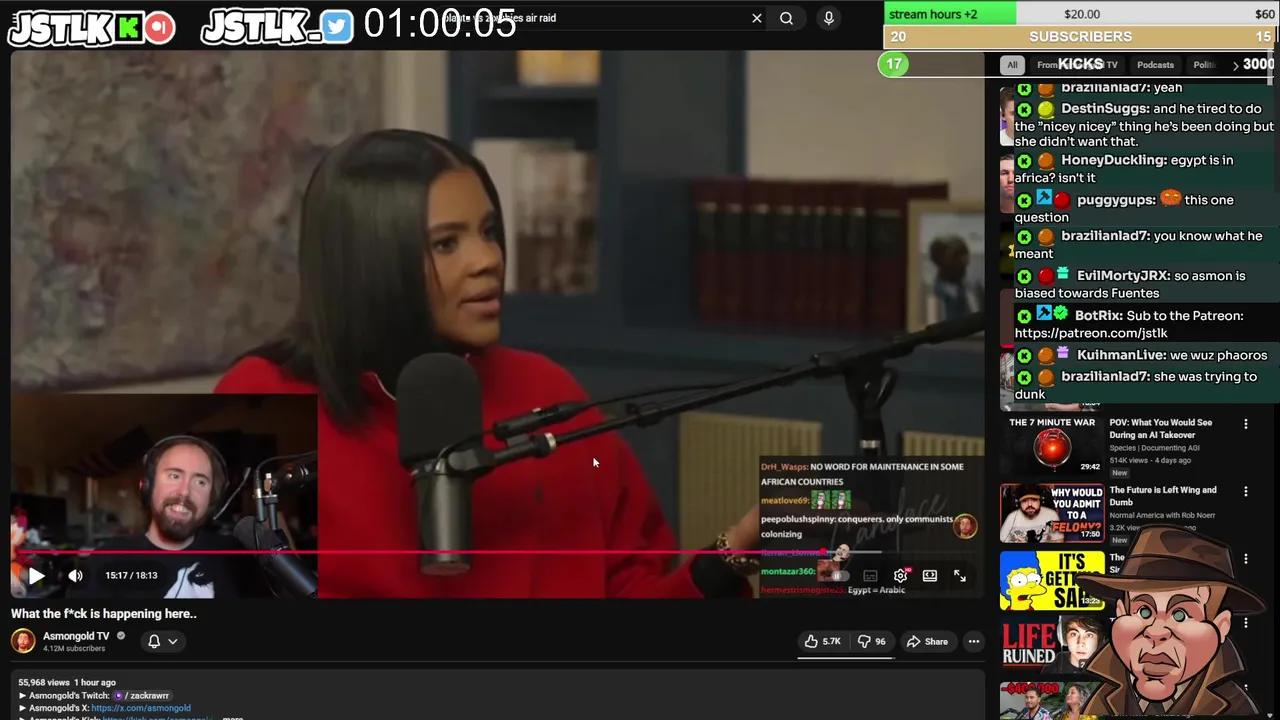
Task: Open the zackrawrr Twitch link in the description
Action: pos(146,696)
